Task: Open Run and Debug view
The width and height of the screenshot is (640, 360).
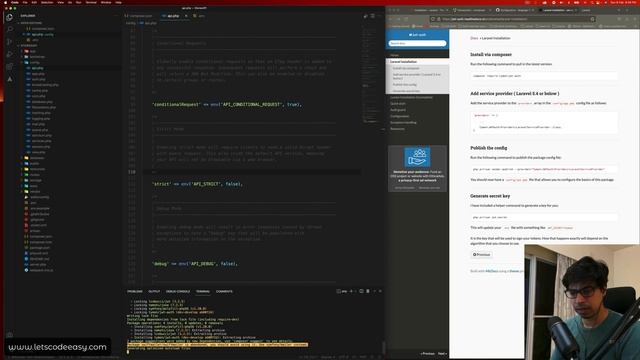Action: click(9, 54)
